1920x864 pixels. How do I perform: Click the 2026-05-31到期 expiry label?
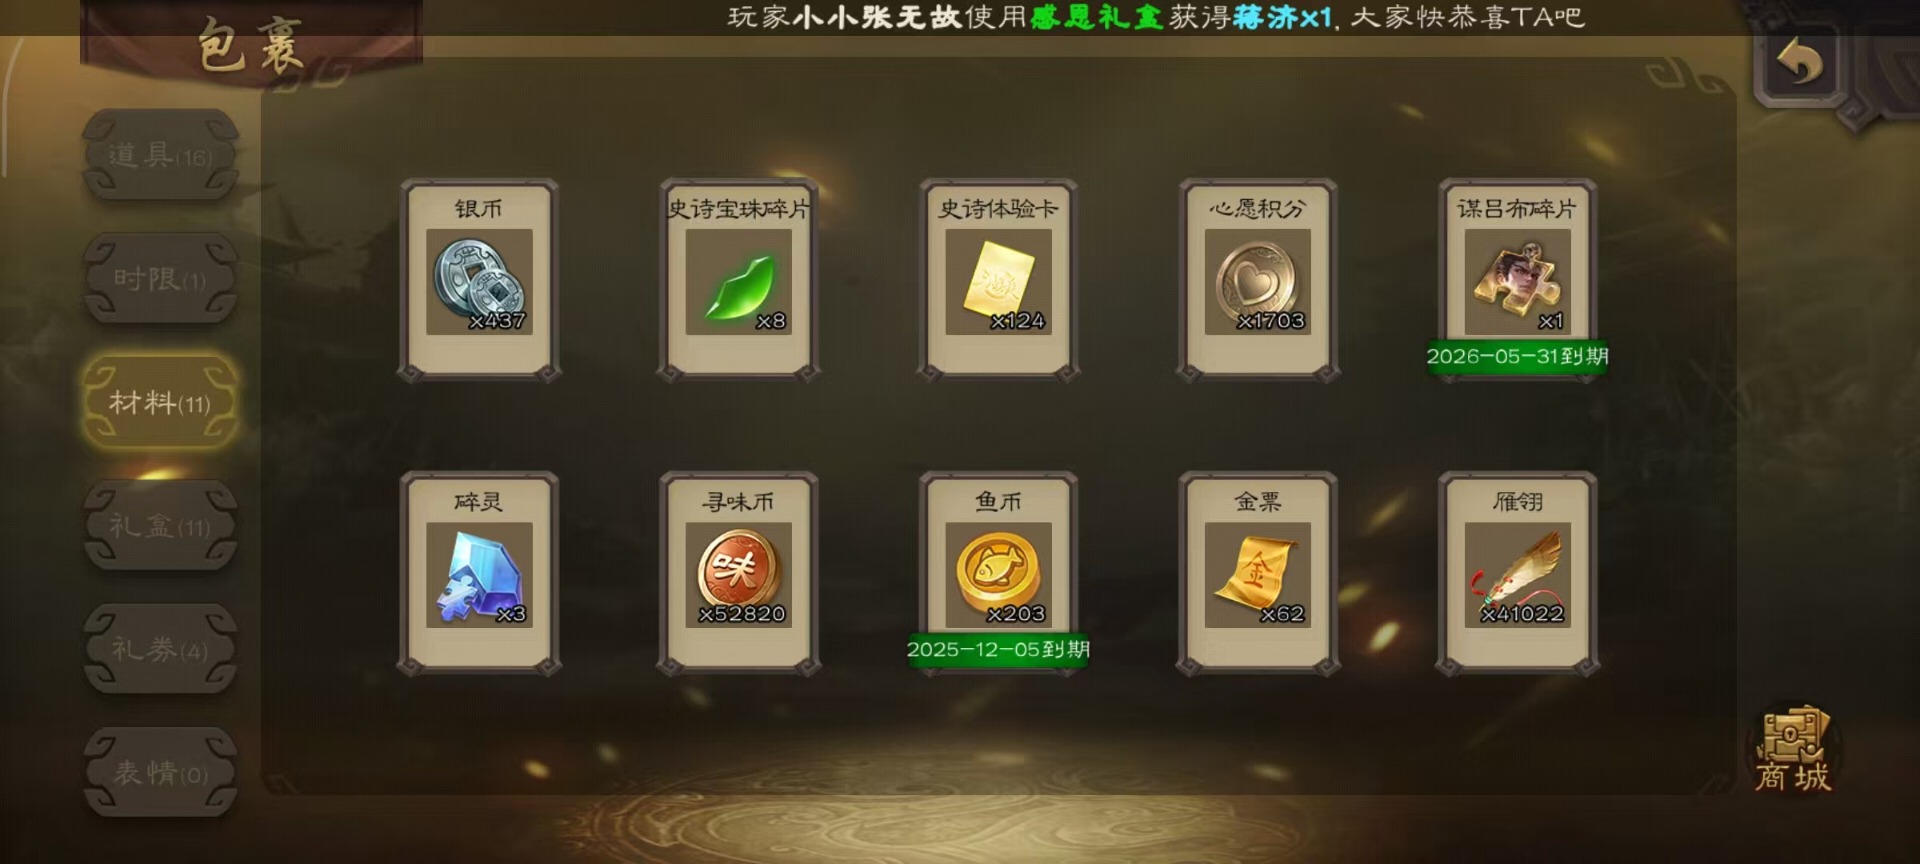pos(1517,357)
